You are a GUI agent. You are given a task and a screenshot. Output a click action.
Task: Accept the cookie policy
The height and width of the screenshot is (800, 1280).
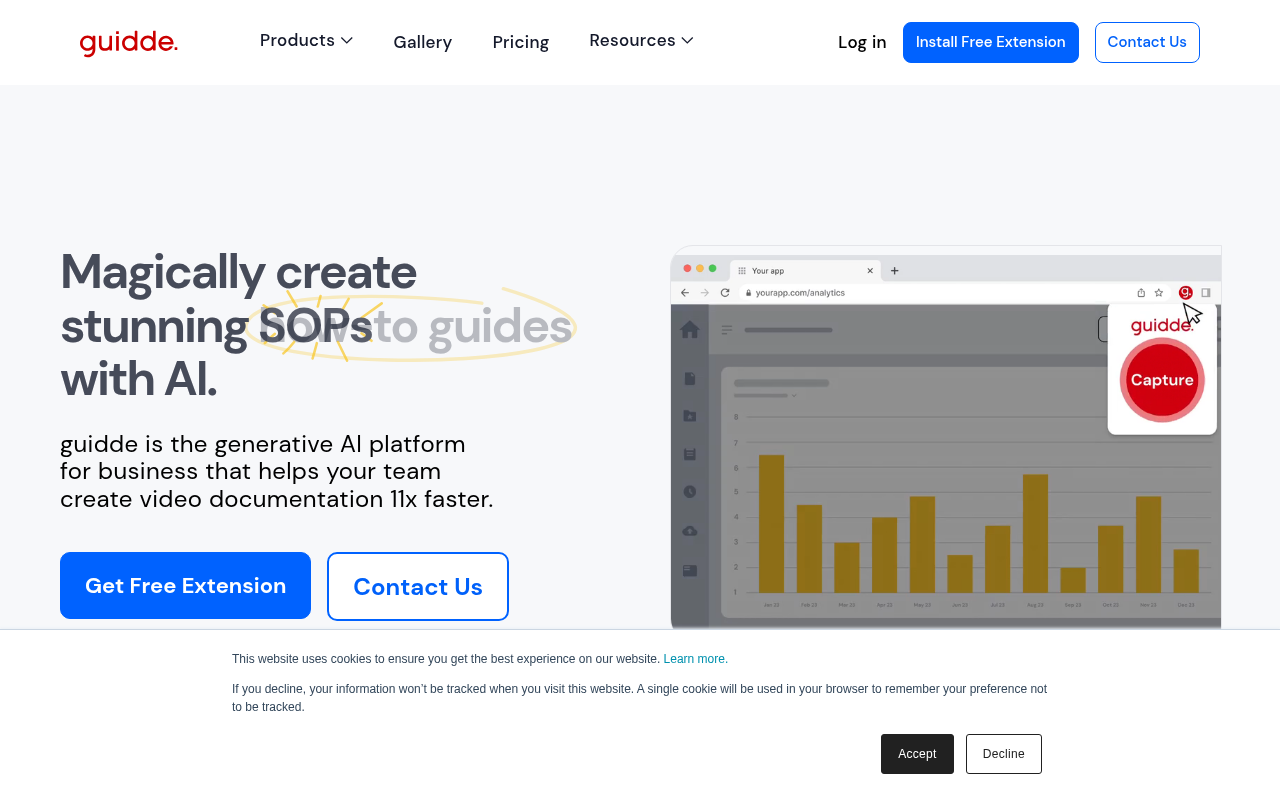[916, 753]
